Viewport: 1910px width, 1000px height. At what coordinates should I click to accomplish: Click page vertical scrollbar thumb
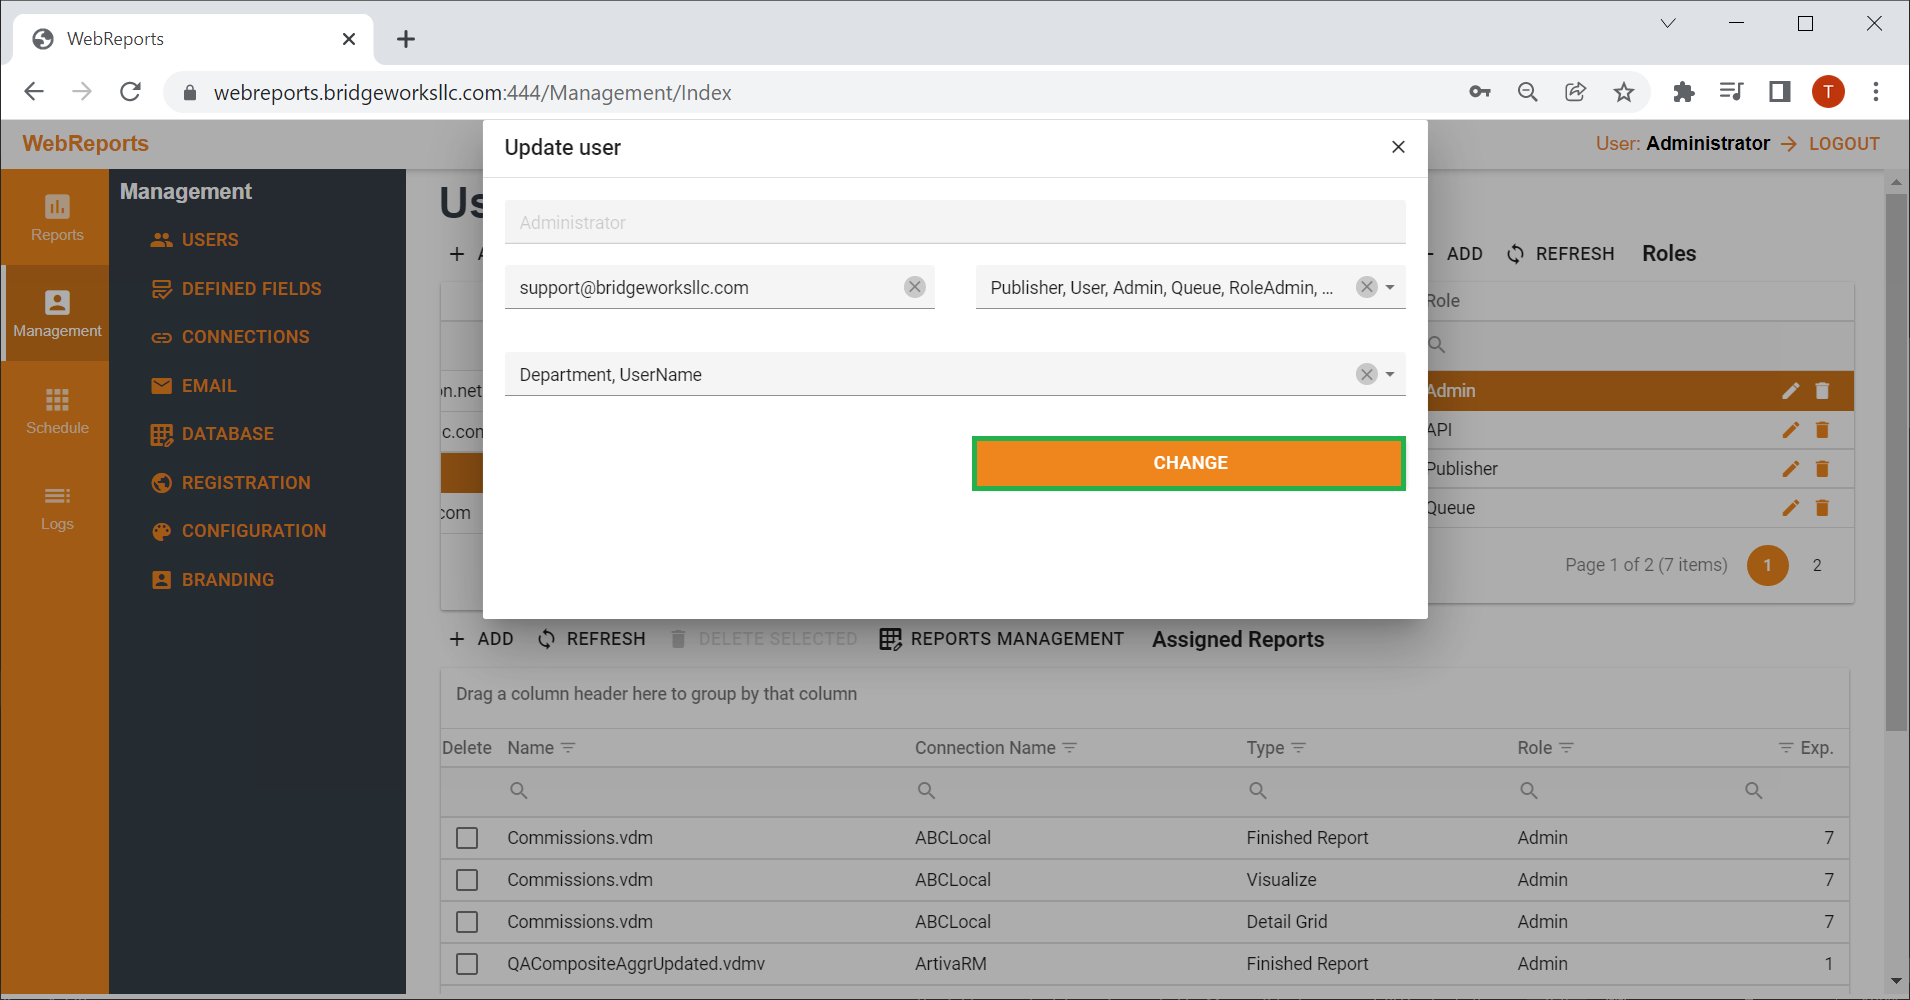coord(1896,462)
